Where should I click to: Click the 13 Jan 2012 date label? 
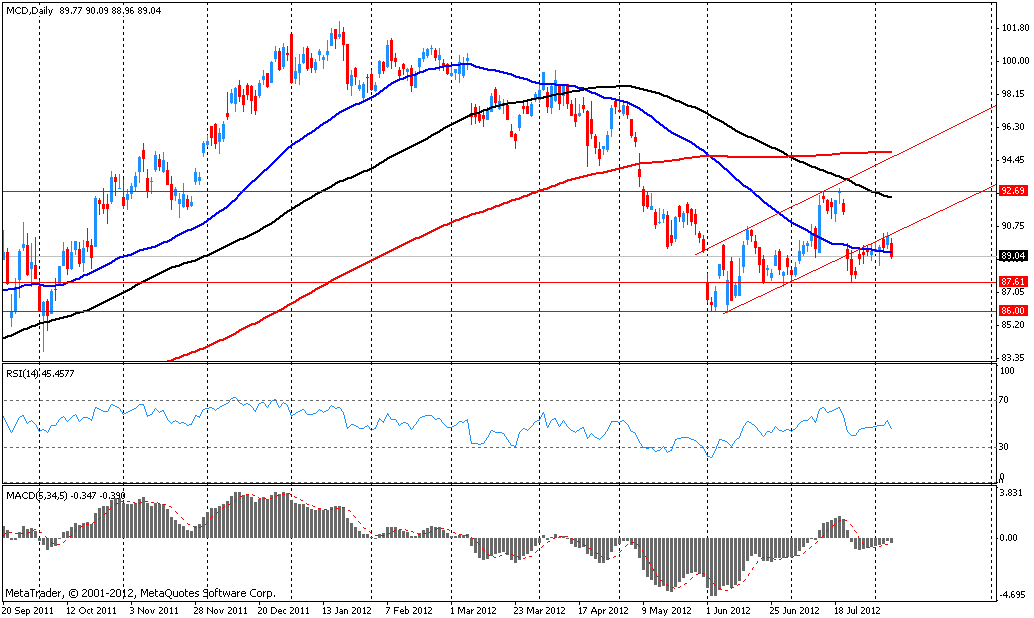346,611
